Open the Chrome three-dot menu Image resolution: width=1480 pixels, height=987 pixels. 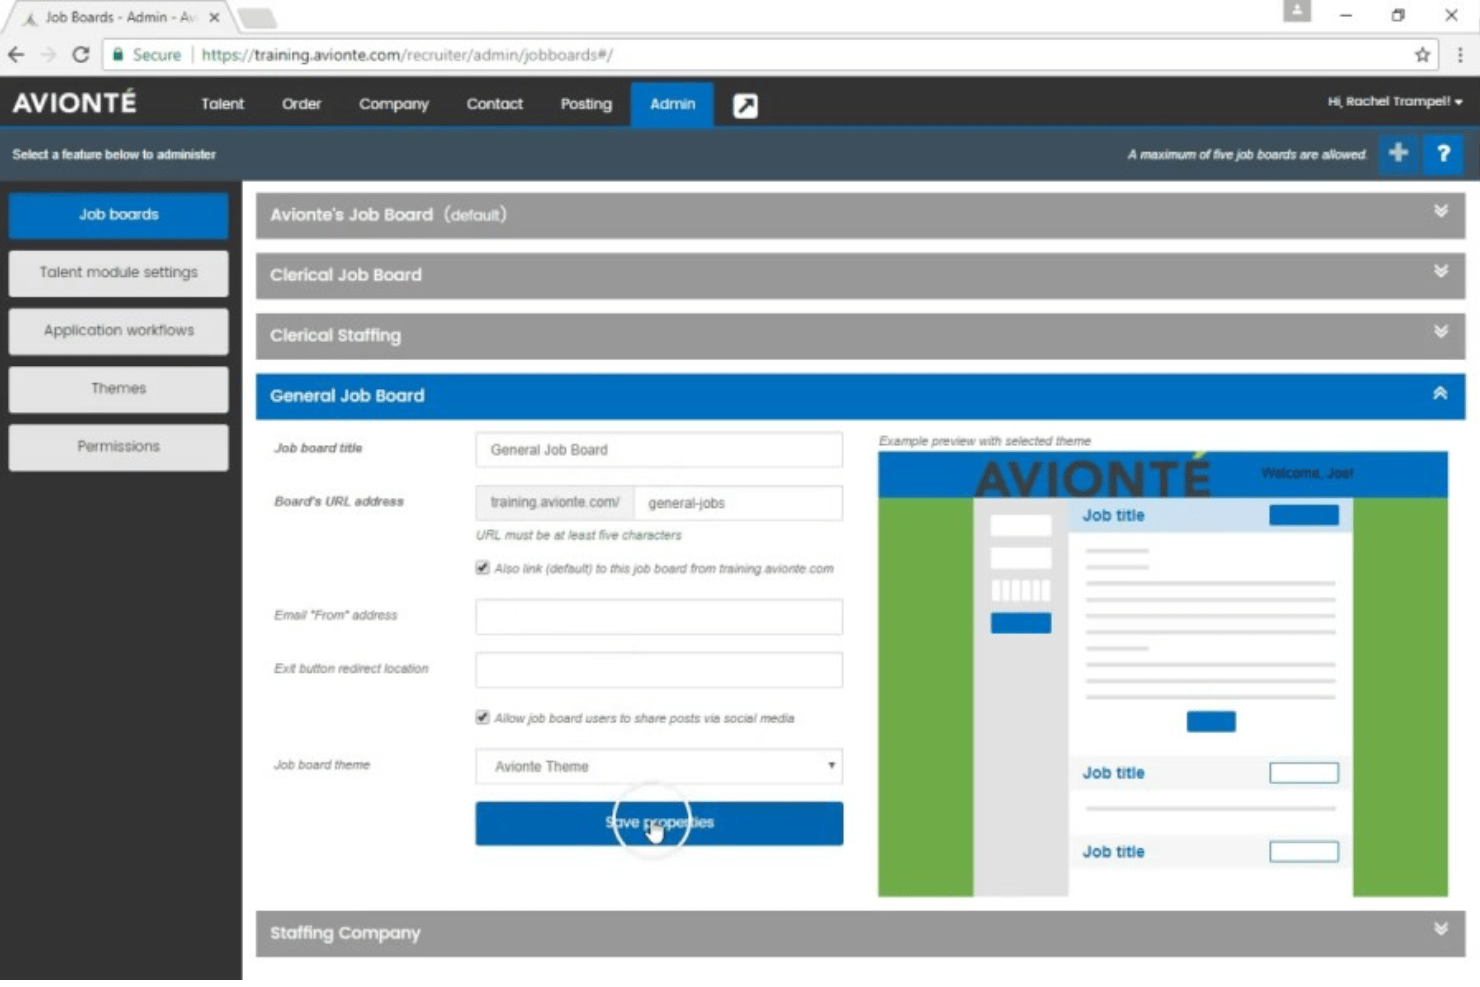[x=1460, y=55]
